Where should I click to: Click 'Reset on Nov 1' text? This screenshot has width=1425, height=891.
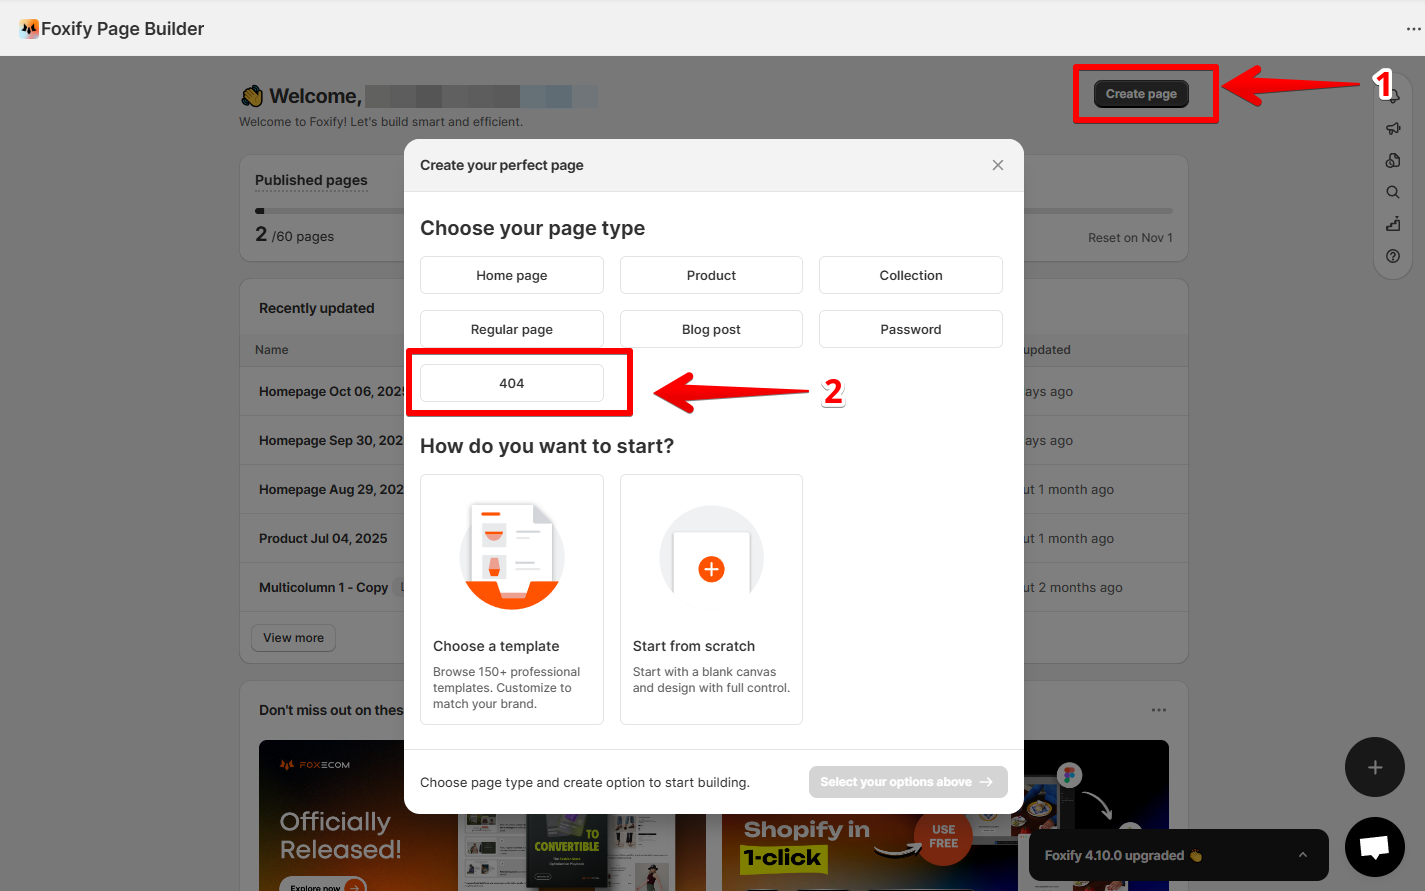1130,238
